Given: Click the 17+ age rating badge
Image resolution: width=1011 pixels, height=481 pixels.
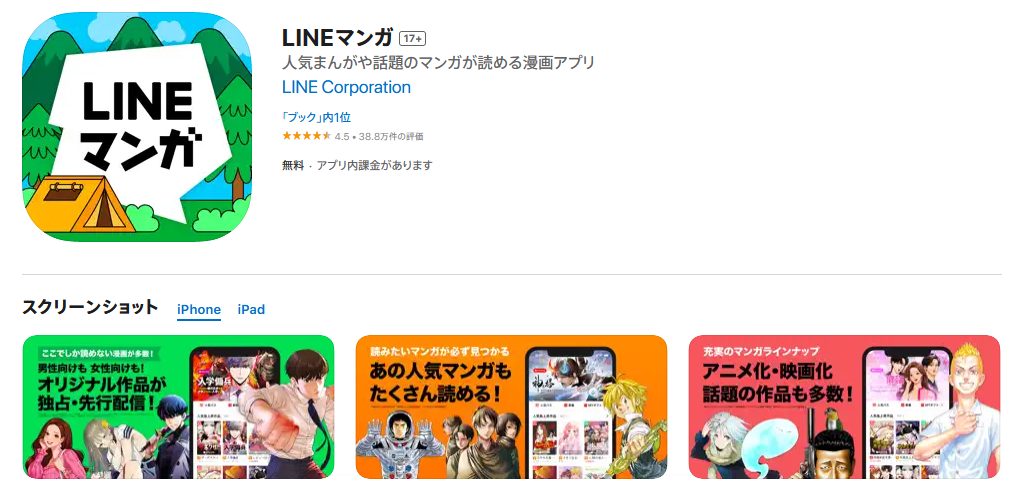Looking at the screenshot, I should (413, 39).
